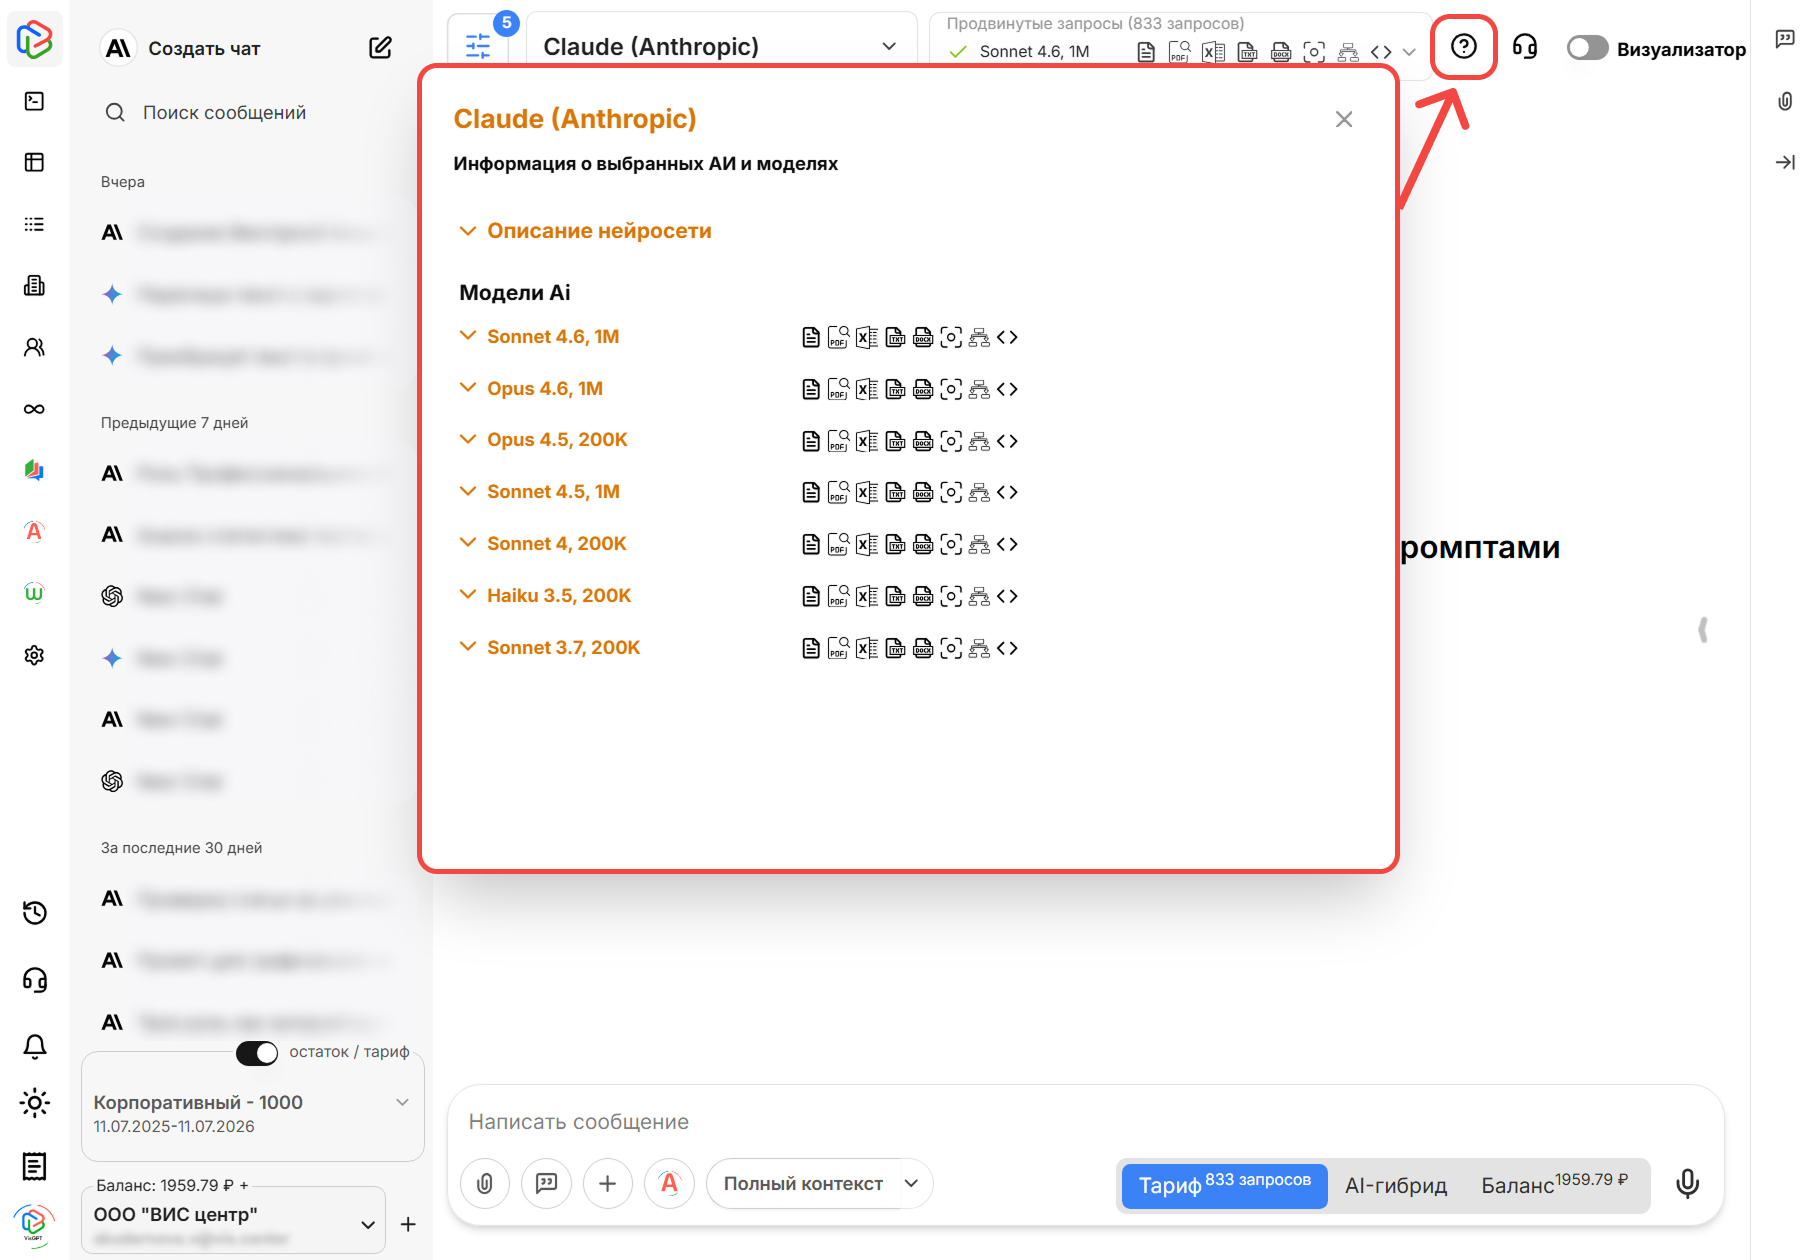The height and width of the screenshot is (1260, 1819).
Task: Toggle the Визуализатор switch
Action: pos(1586,48)
